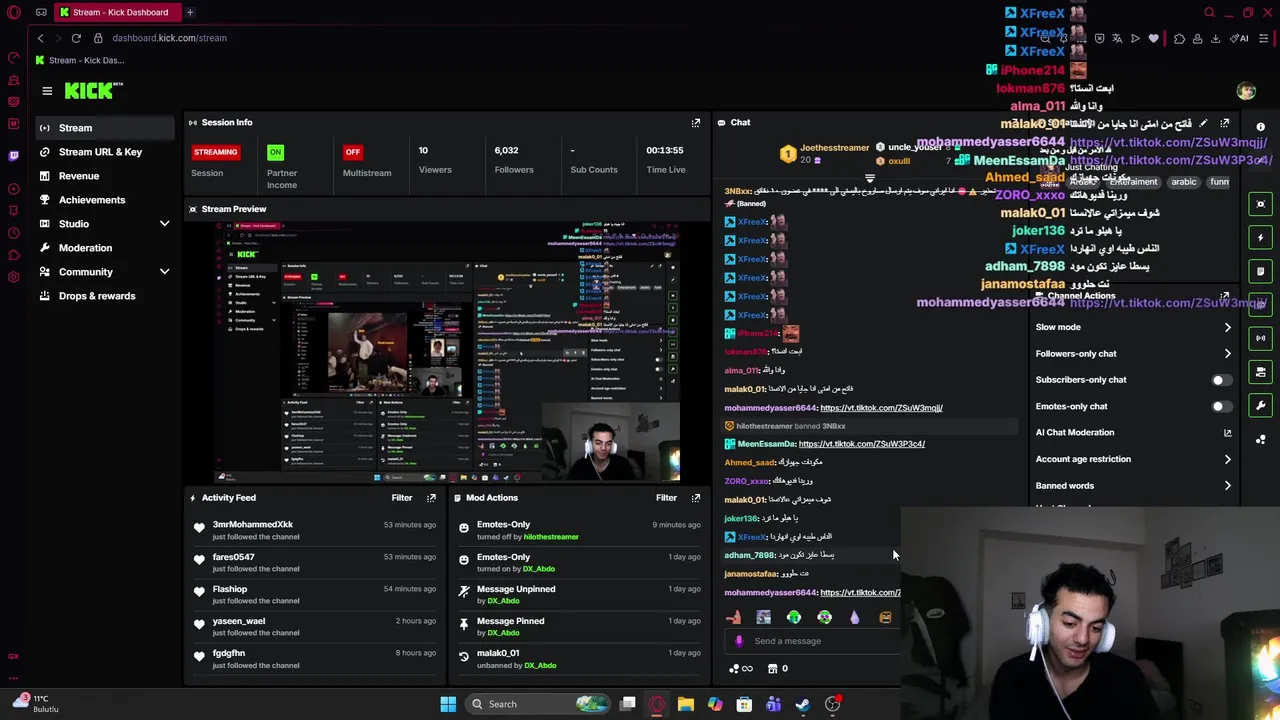
Task: Insert the purple crystal emote
Action: (854, 617)
